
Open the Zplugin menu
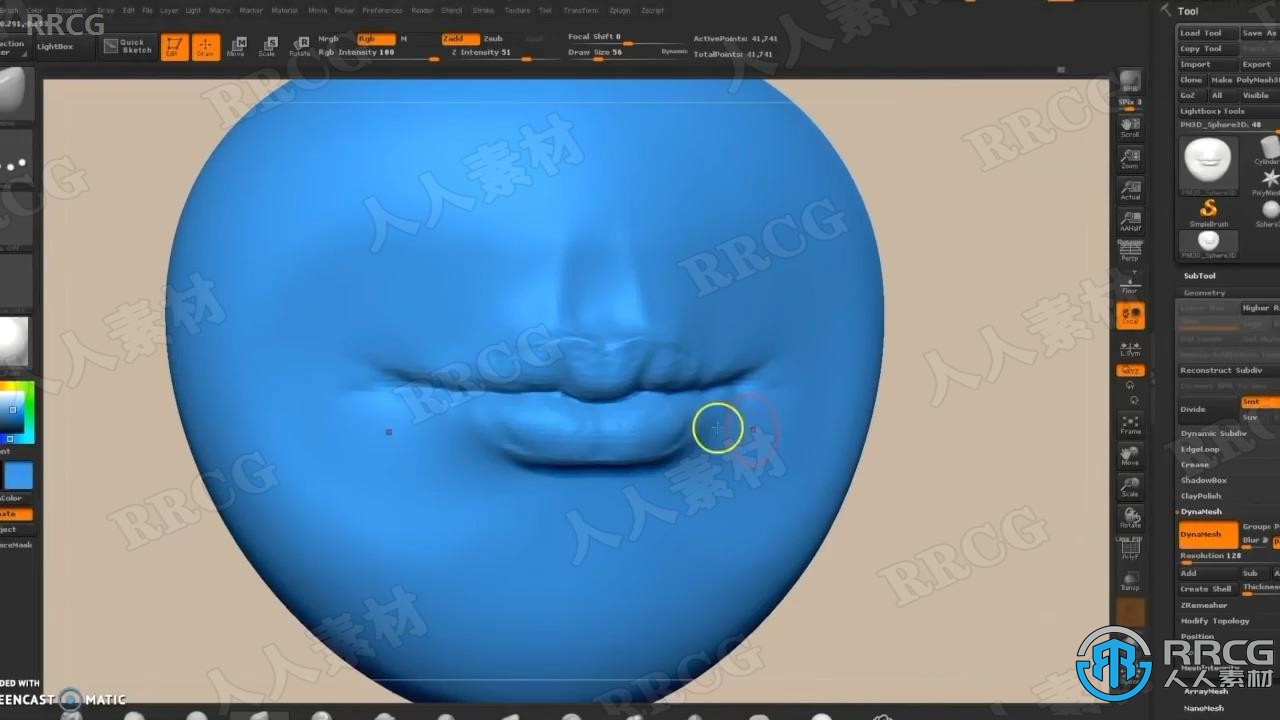tap(620, 10)
